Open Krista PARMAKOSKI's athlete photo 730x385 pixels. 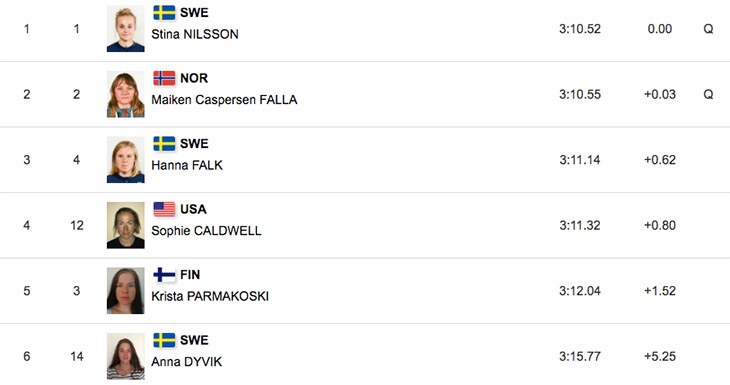(x=126, y=291)
